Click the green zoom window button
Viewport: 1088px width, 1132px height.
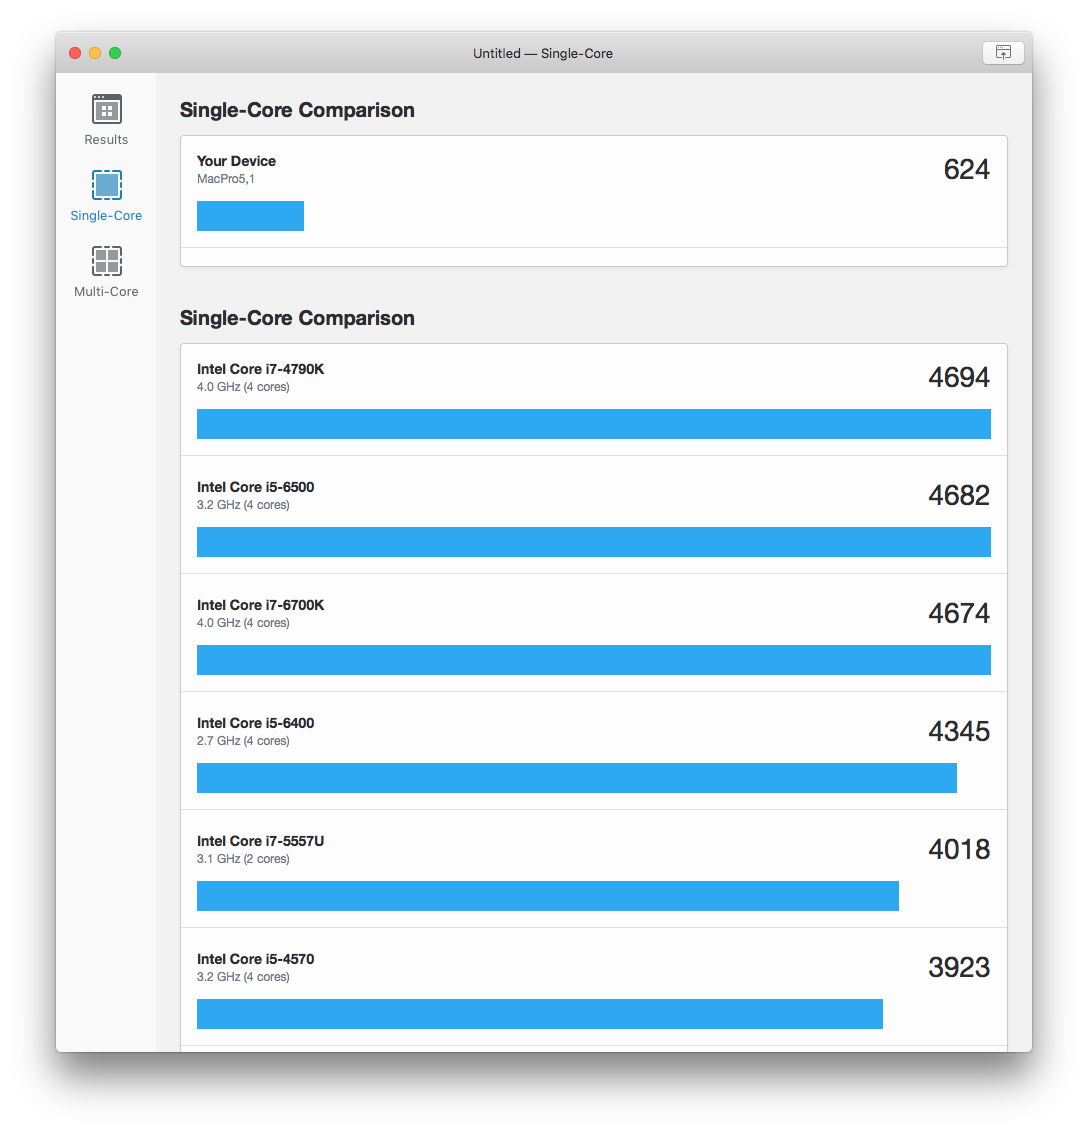coord(116,53)
